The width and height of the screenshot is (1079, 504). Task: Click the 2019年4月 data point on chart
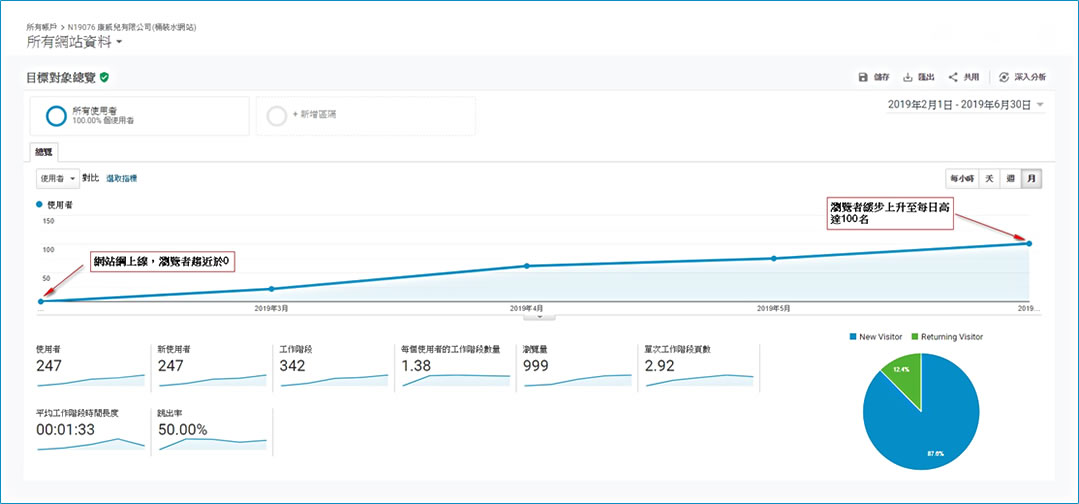coord(527,266)
